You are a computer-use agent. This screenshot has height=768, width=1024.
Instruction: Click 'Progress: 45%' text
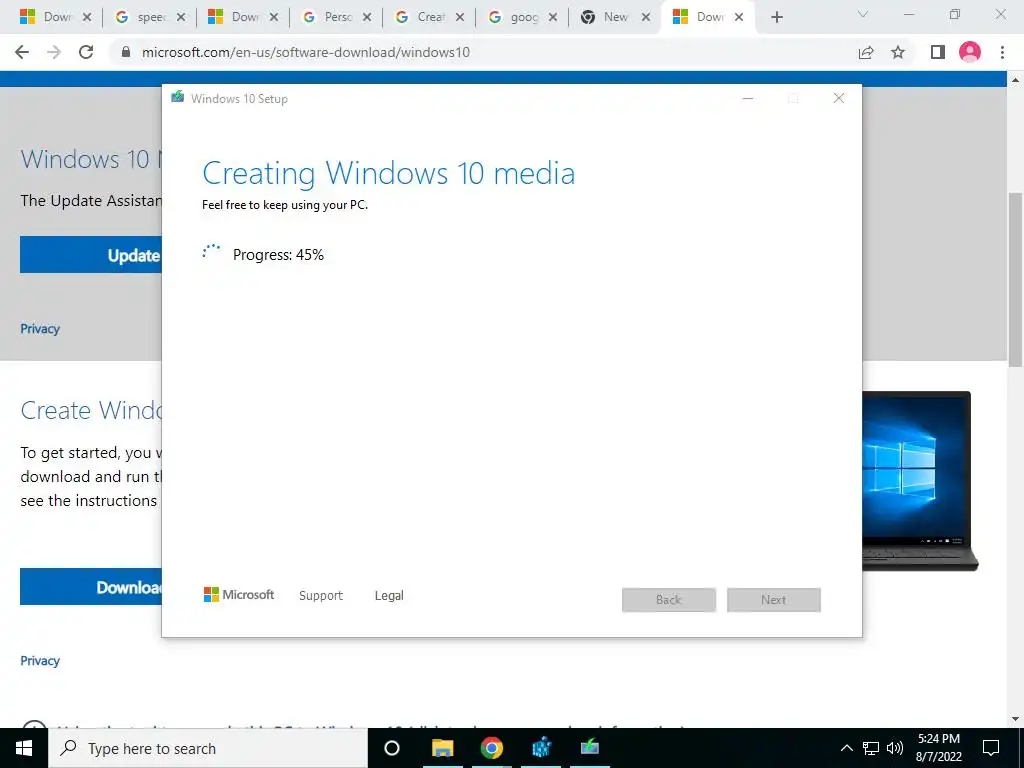click(278, 255)
